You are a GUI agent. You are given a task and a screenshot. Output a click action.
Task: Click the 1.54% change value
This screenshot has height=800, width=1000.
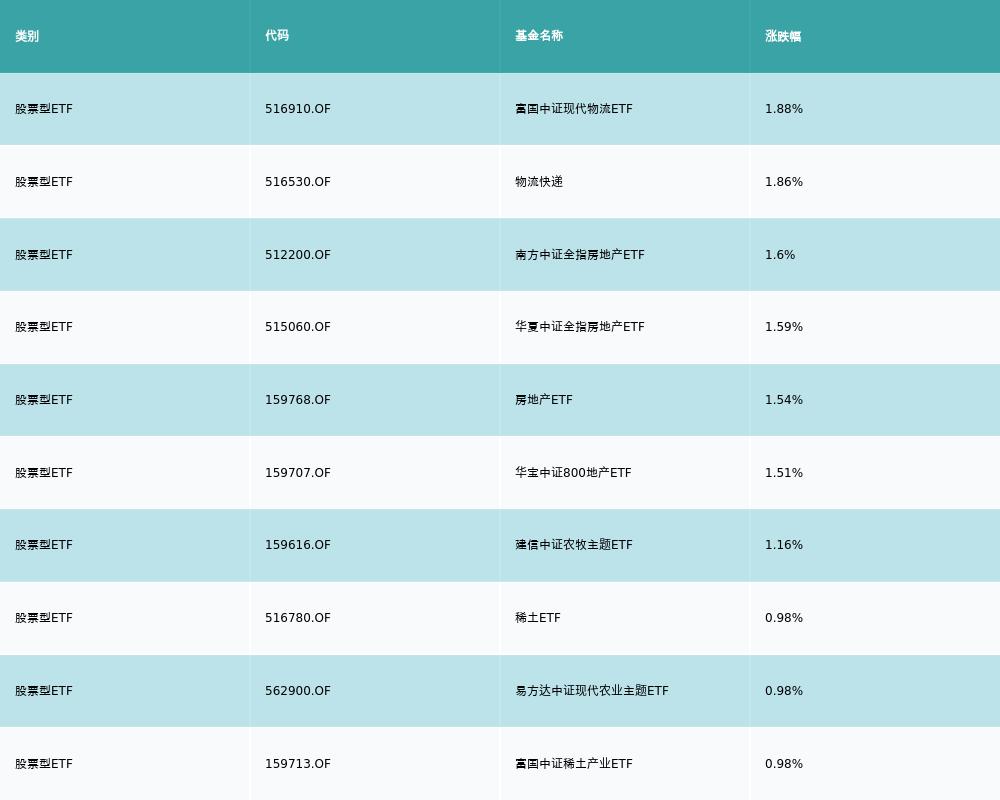[x=784, y=399]
